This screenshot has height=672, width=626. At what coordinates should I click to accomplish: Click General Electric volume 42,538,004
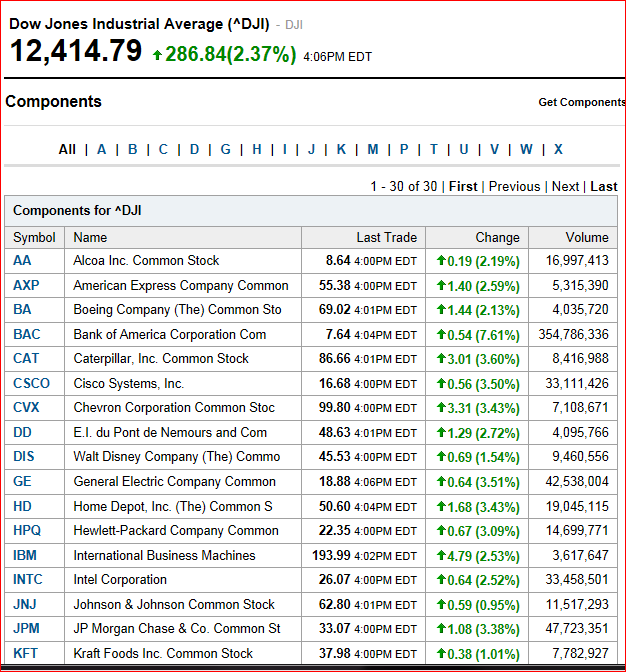[x=577, y=481]
